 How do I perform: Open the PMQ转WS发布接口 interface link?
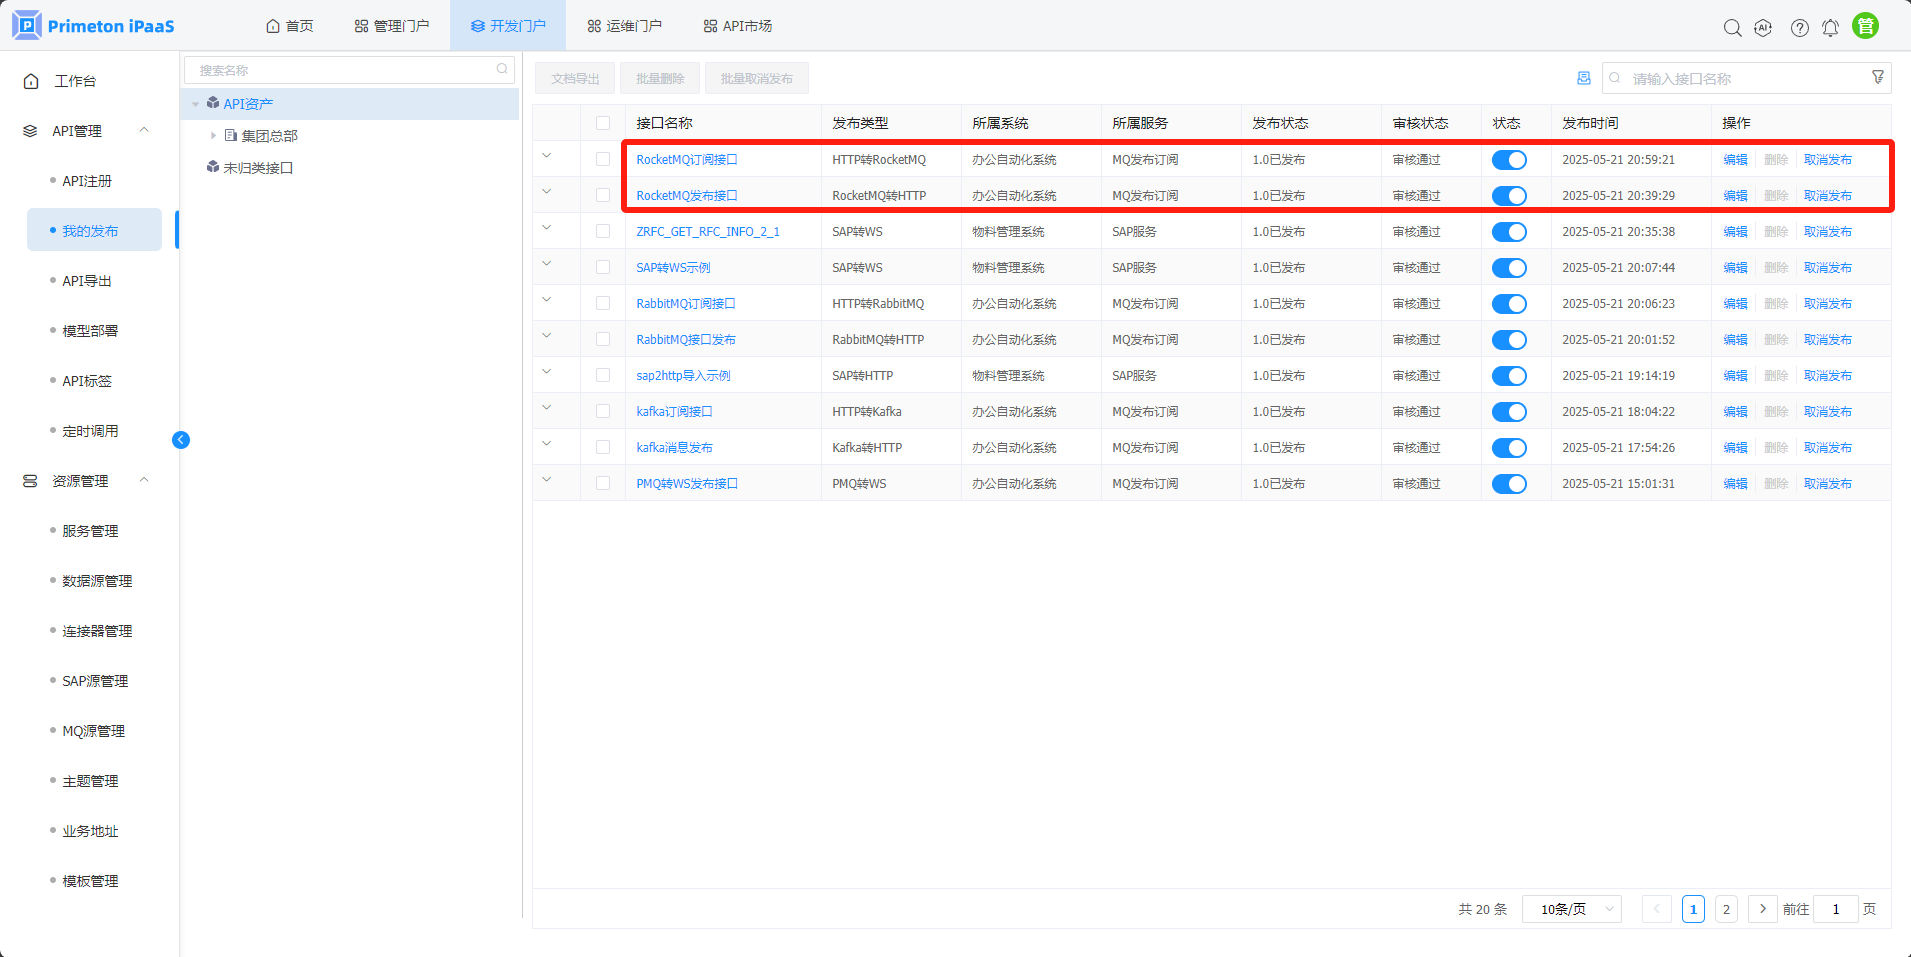[x=686, y=484]
